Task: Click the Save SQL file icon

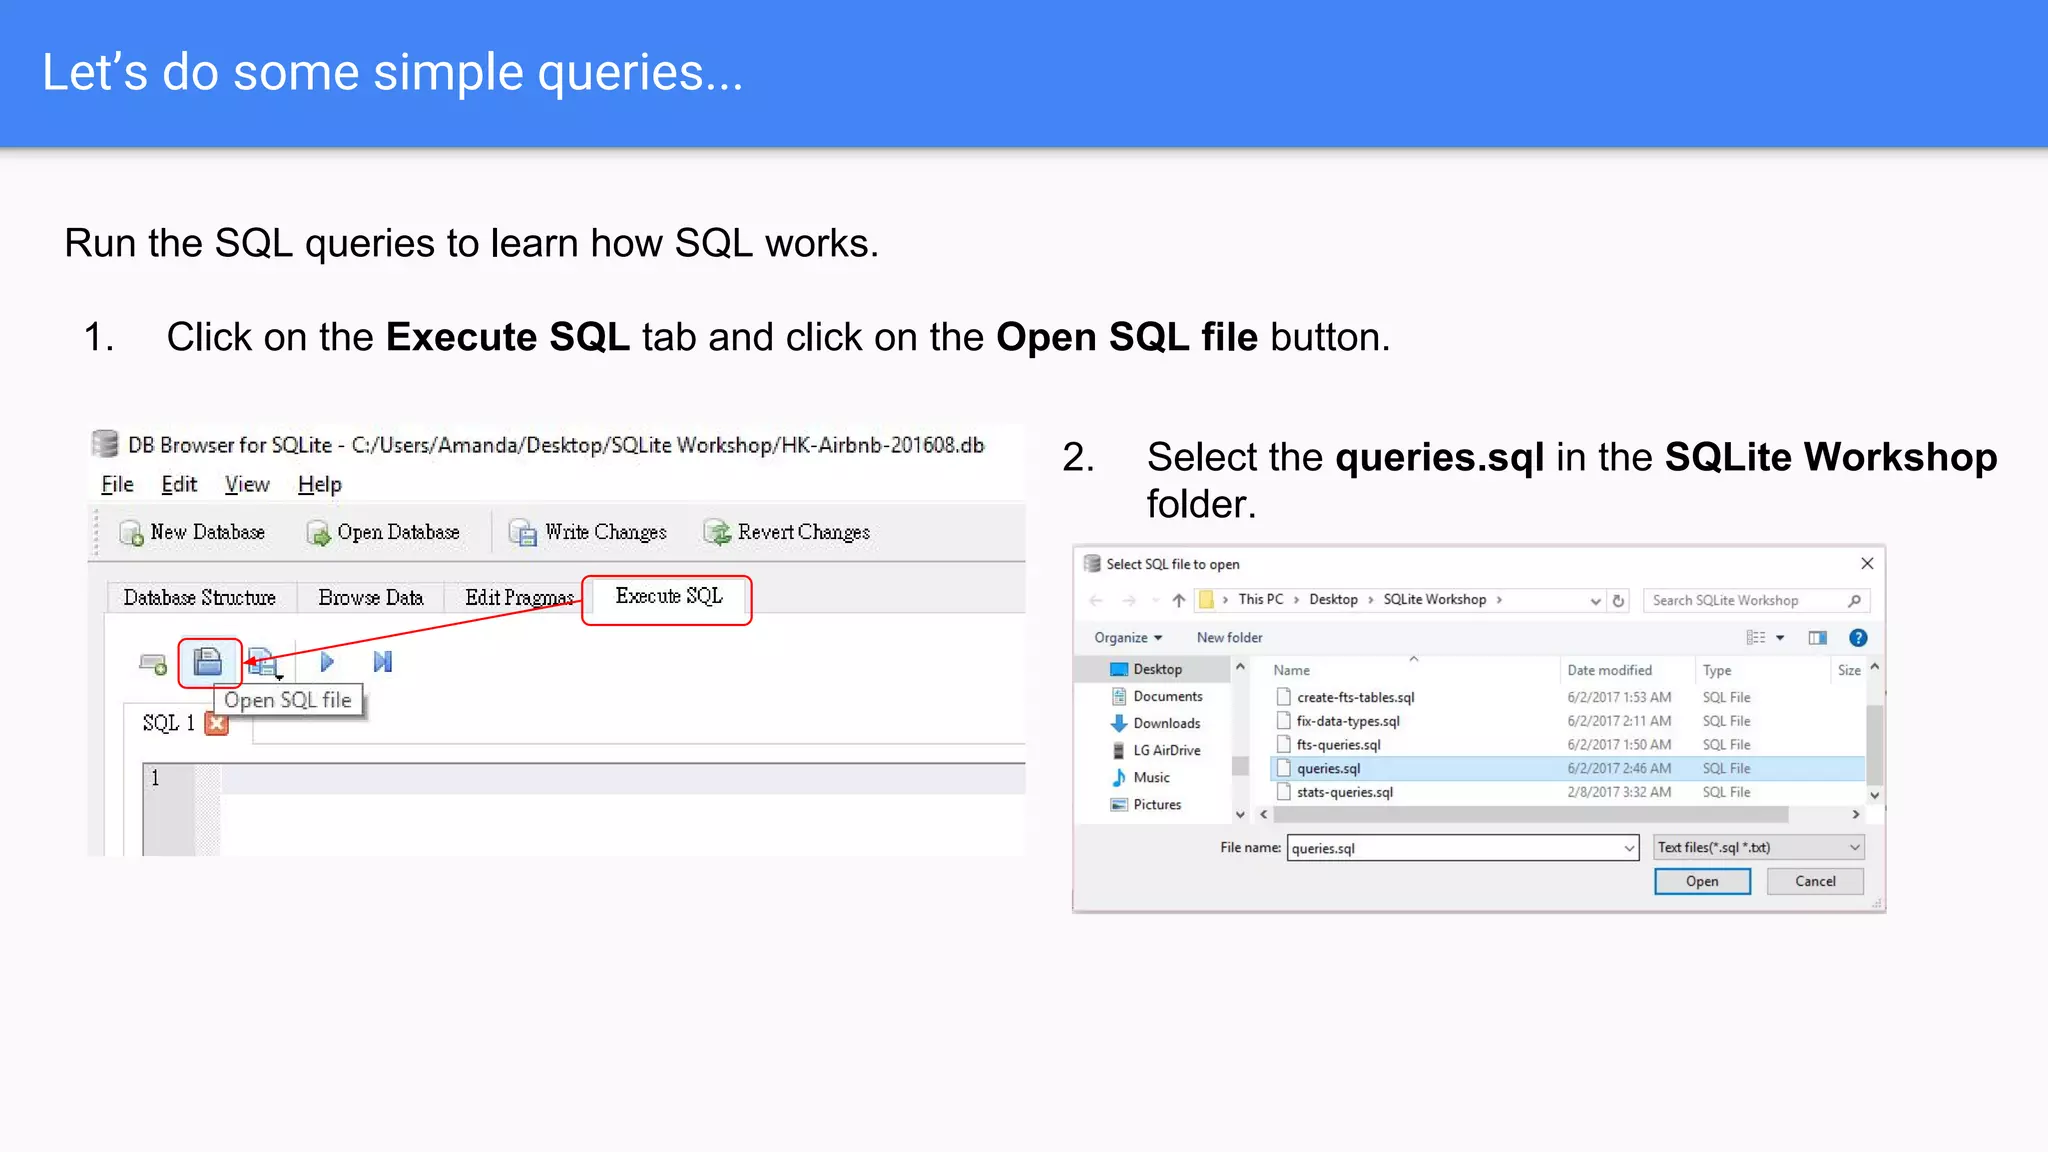Action: [x=263, y=663]
